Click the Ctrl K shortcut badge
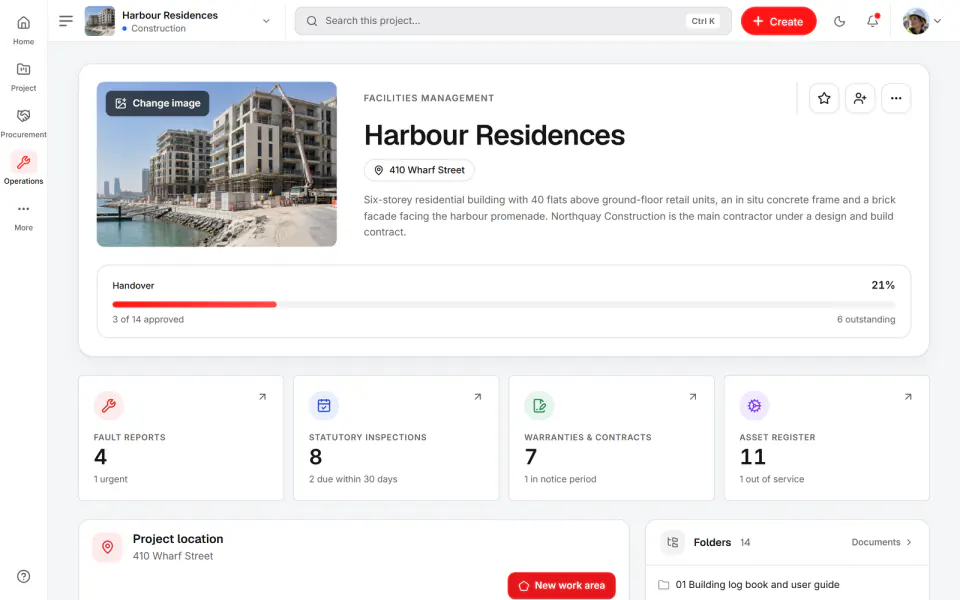The width and height of the screenshot is (960, 600). pos(703,21)
